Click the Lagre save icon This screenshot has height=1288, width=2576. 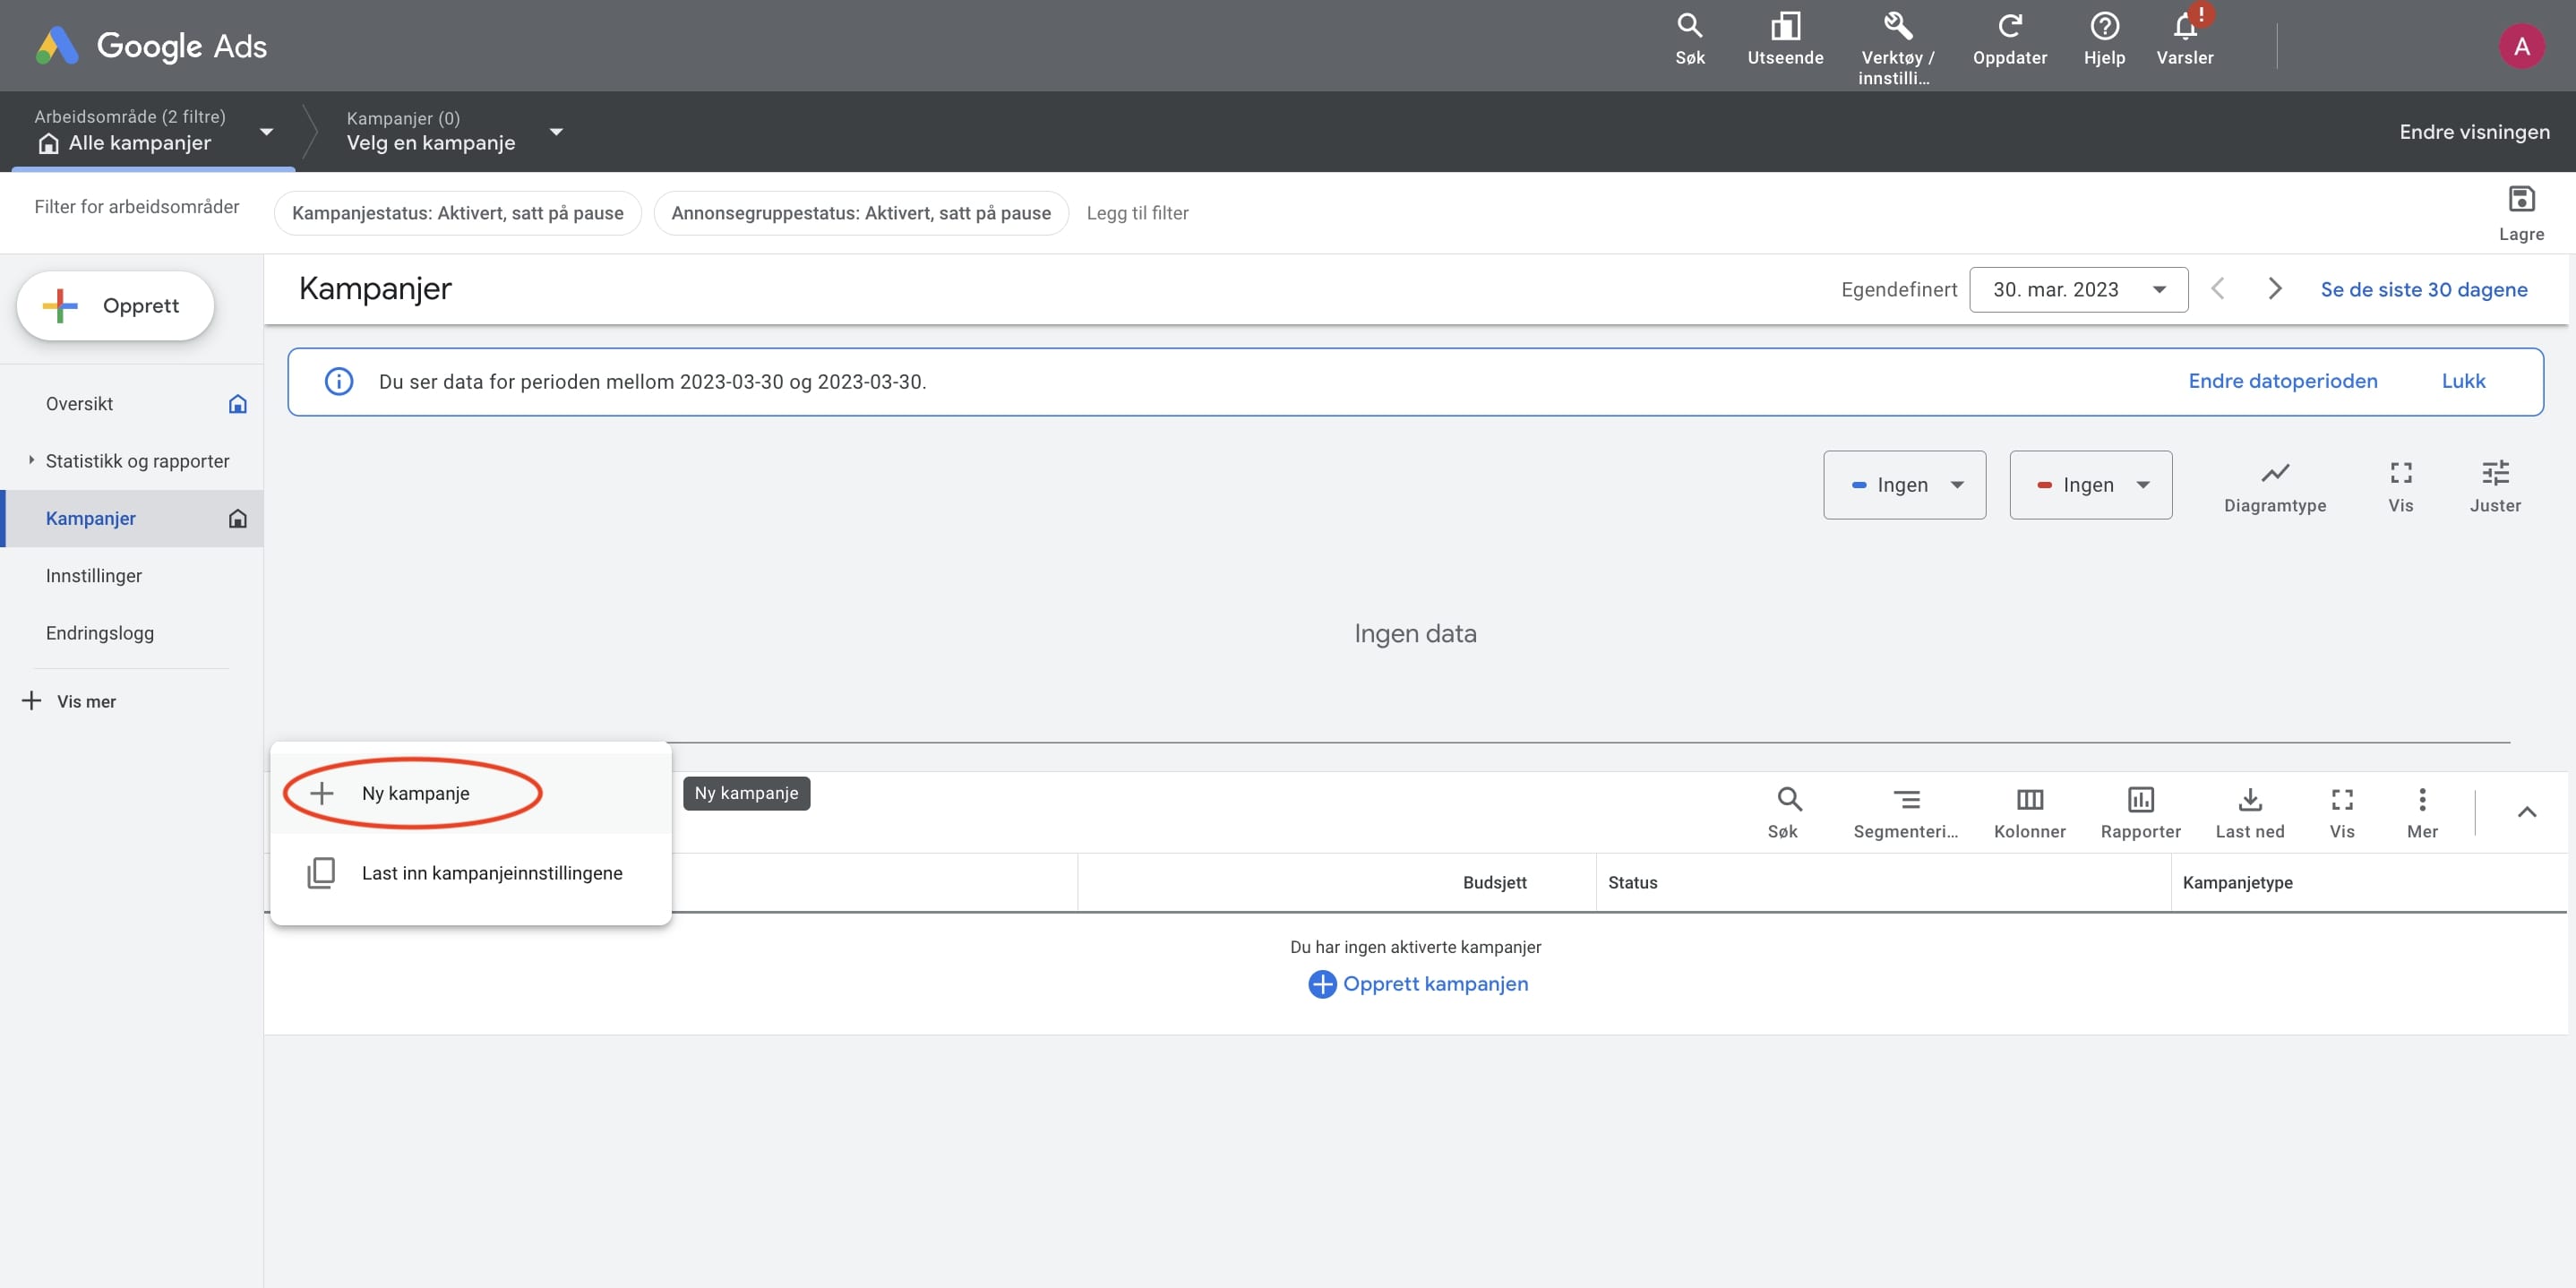click(2520, 200)
